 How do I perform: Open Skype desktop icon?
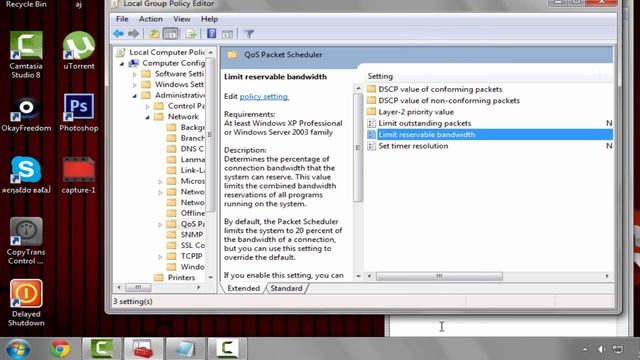(x=26, y=175)
